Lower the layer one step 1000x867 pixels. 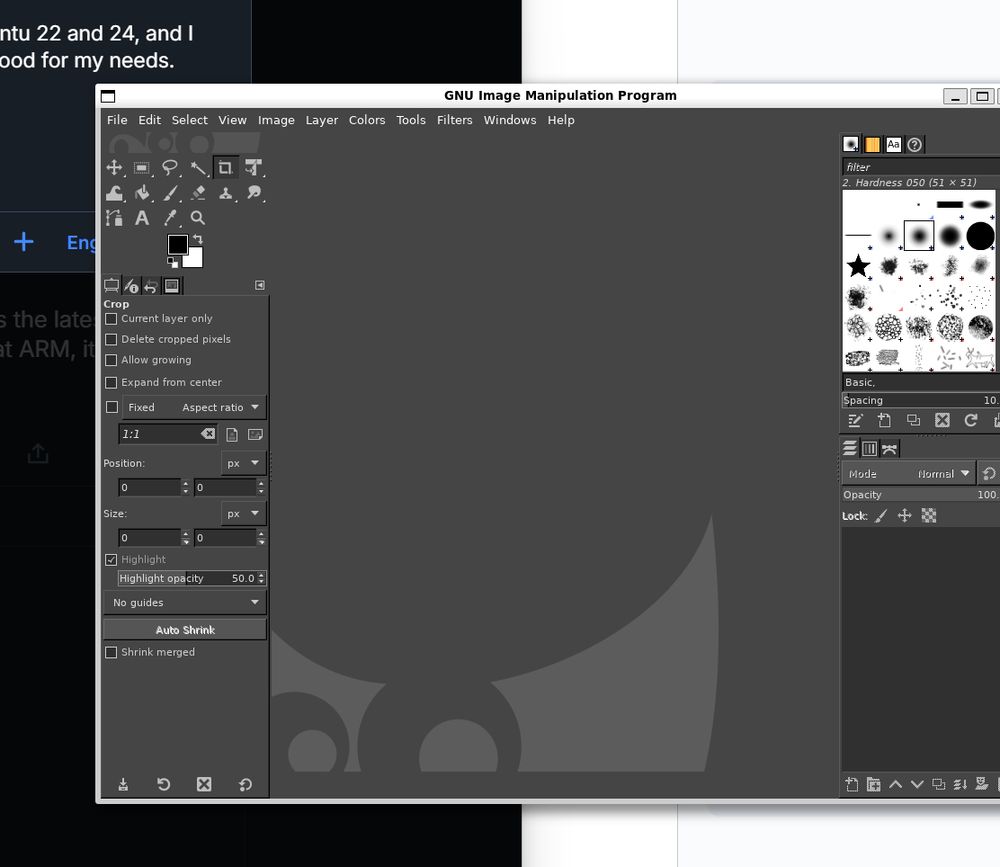click(917, 784)
